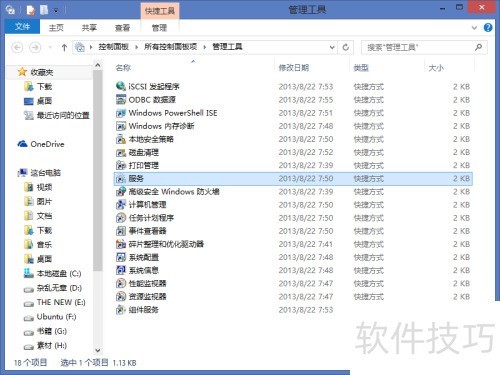Open 收藏夹 in the navigation pane

[42, 72]
